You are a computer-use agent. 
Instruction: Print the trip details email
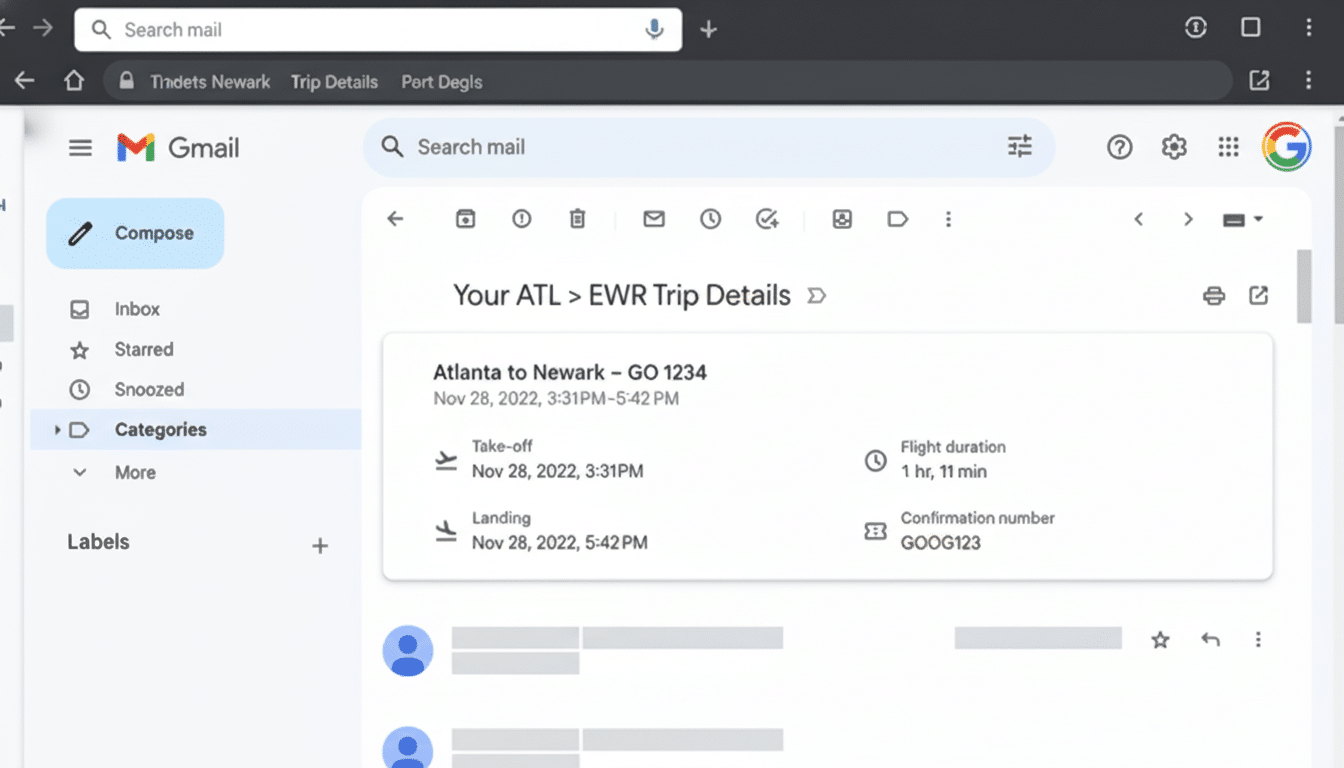(1213, 295)
